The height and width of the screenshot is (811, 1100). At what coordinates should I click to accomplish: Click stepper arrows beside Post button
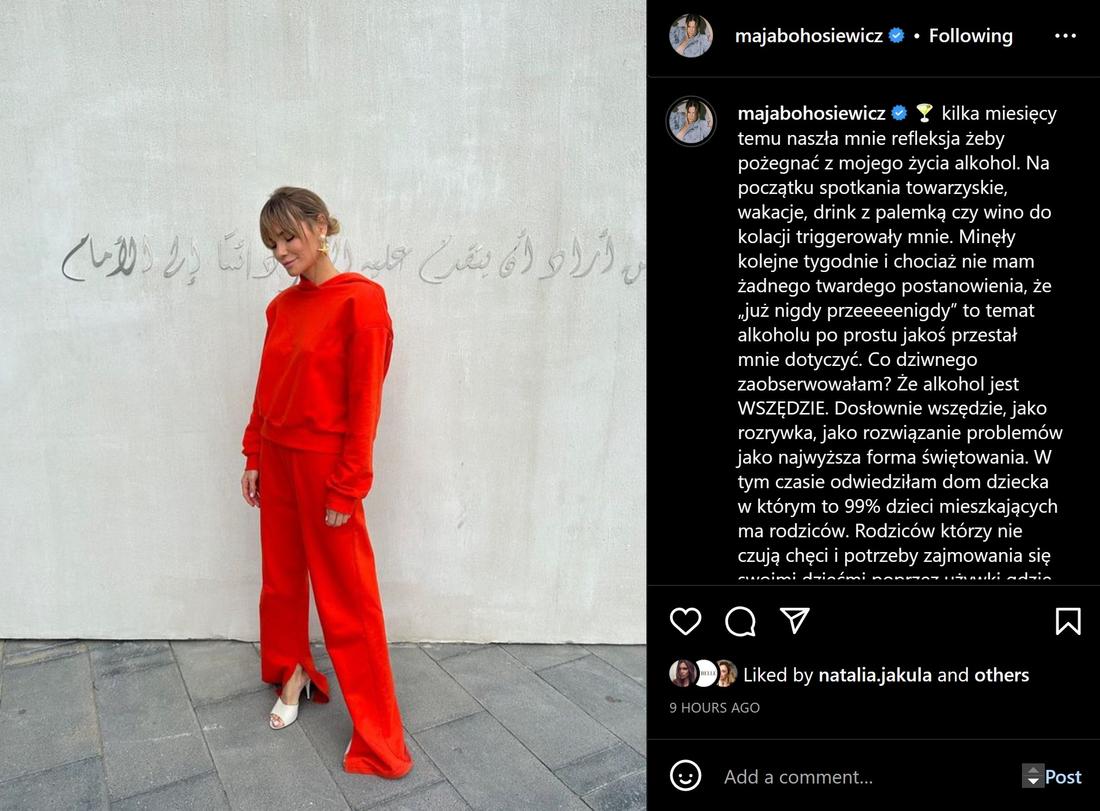point(1033,776)
